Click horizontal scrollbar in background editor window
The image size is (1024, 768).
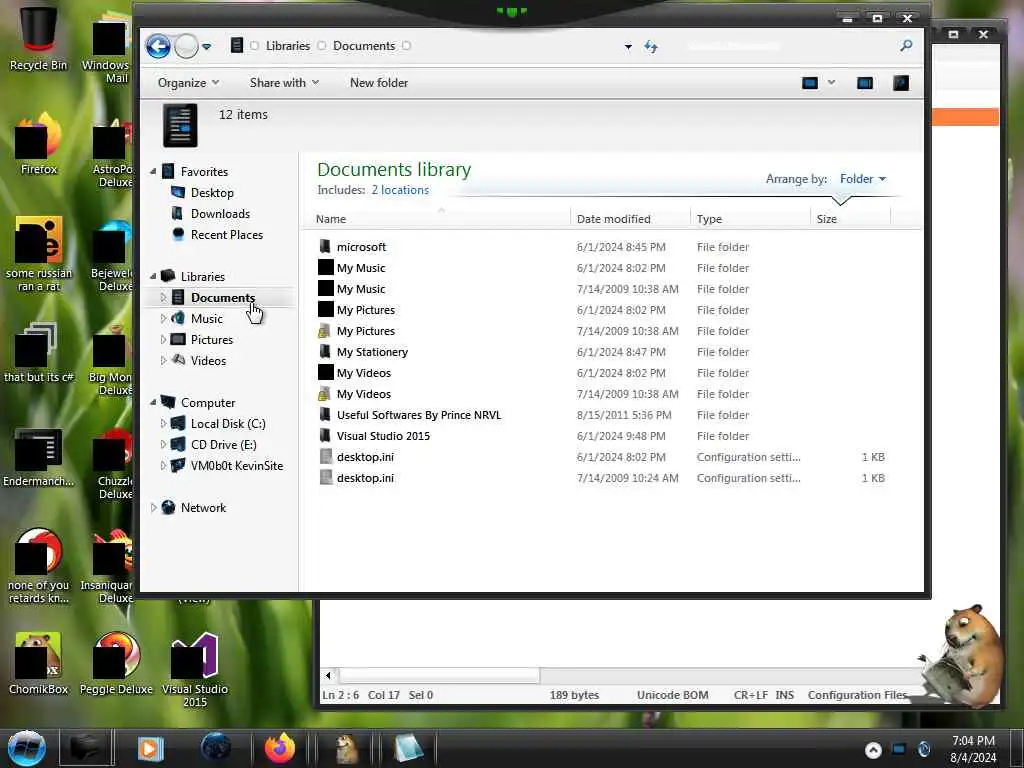(x=439, y=675)
